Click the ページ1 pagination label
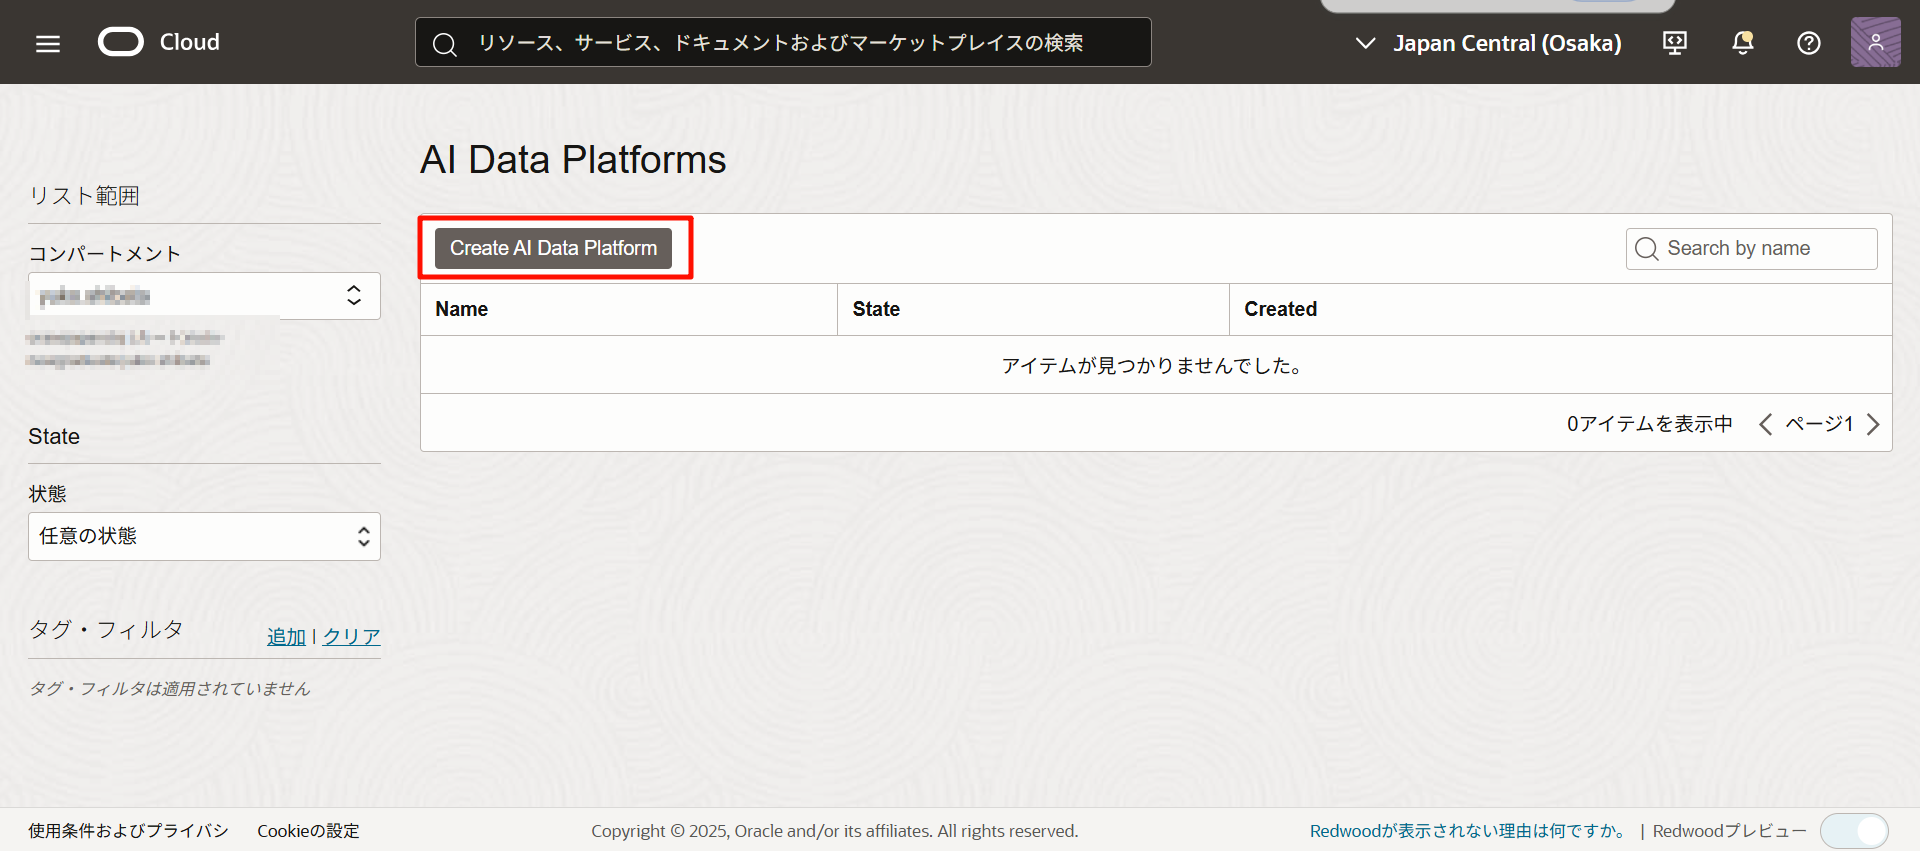Image resolution: width=1920 pixels, height=851 pixels. pos(1820,424)
